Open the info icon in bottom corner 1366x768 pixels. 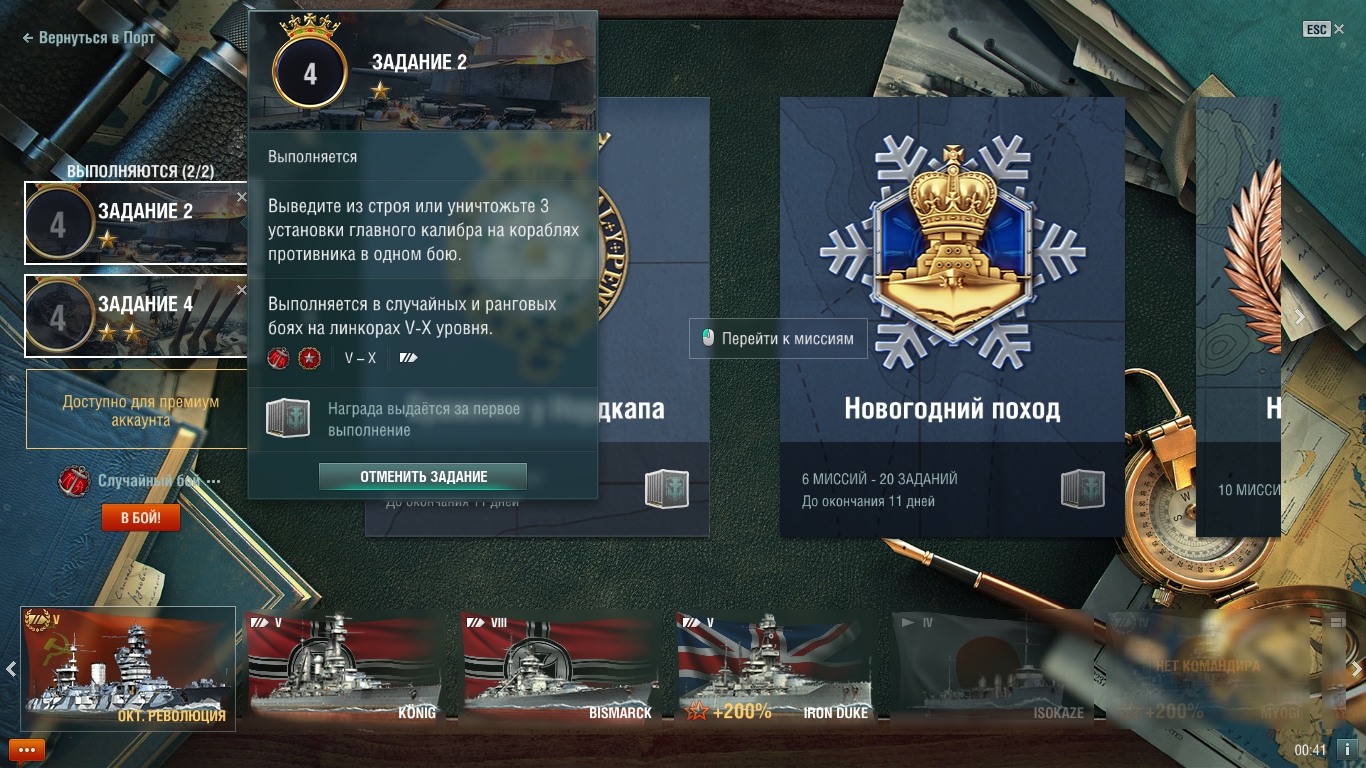[1347, 749]
